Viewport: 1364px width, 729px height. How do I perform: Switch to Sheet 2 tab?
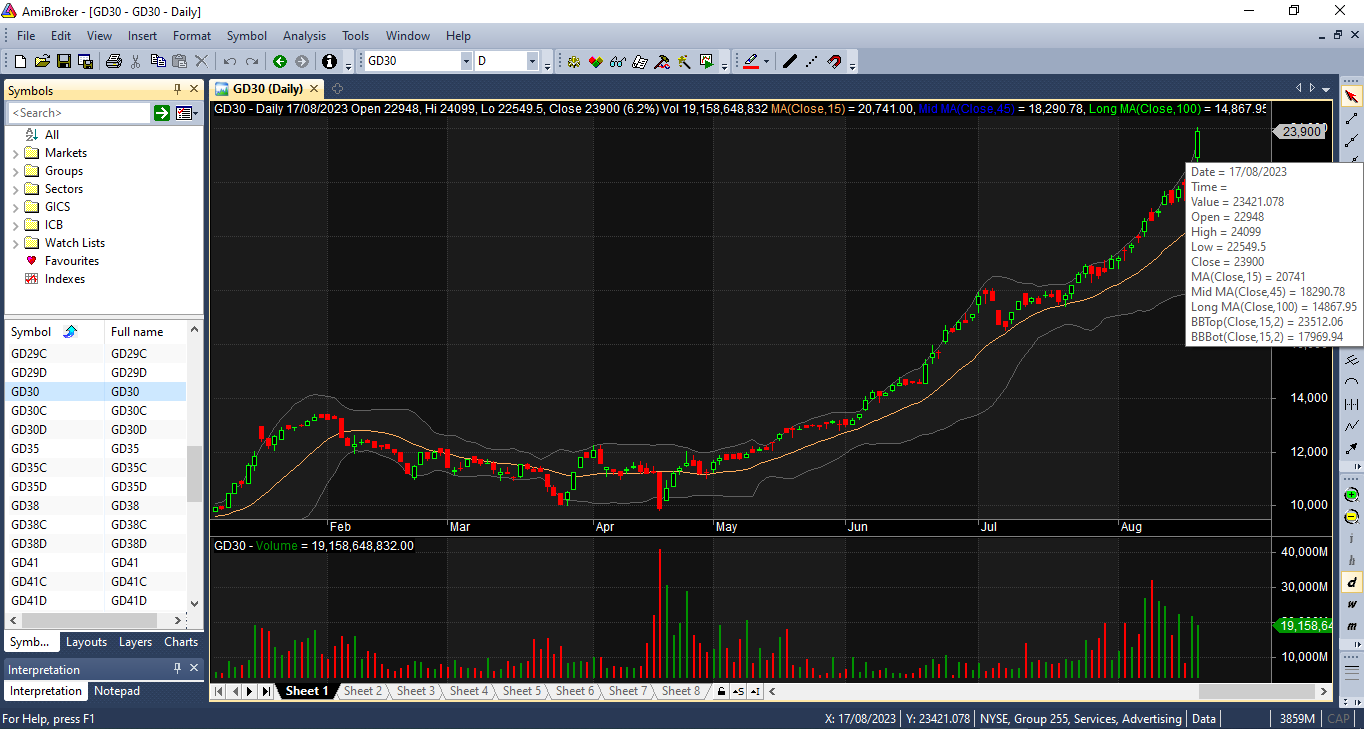point(363,691)
